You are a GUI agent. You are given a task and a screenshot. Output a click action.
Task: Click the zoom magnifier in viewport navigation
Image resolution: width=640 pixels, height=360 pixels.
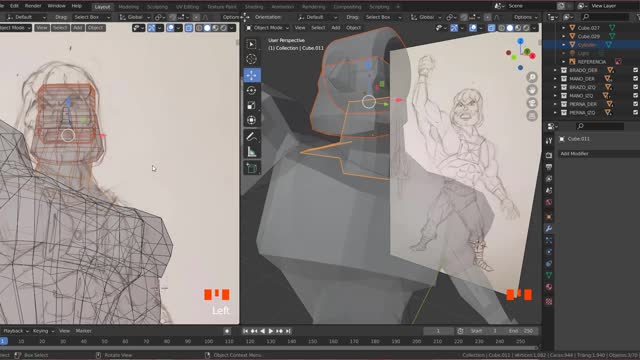(x=532, y=77)
